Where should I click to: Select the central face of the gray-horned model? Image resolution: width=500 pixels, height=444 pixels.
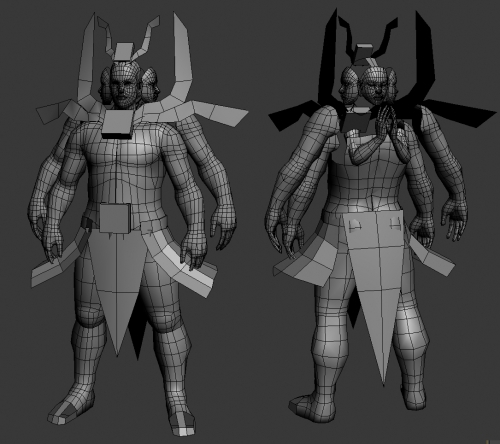pyautogui.click(x=124, y=84)
